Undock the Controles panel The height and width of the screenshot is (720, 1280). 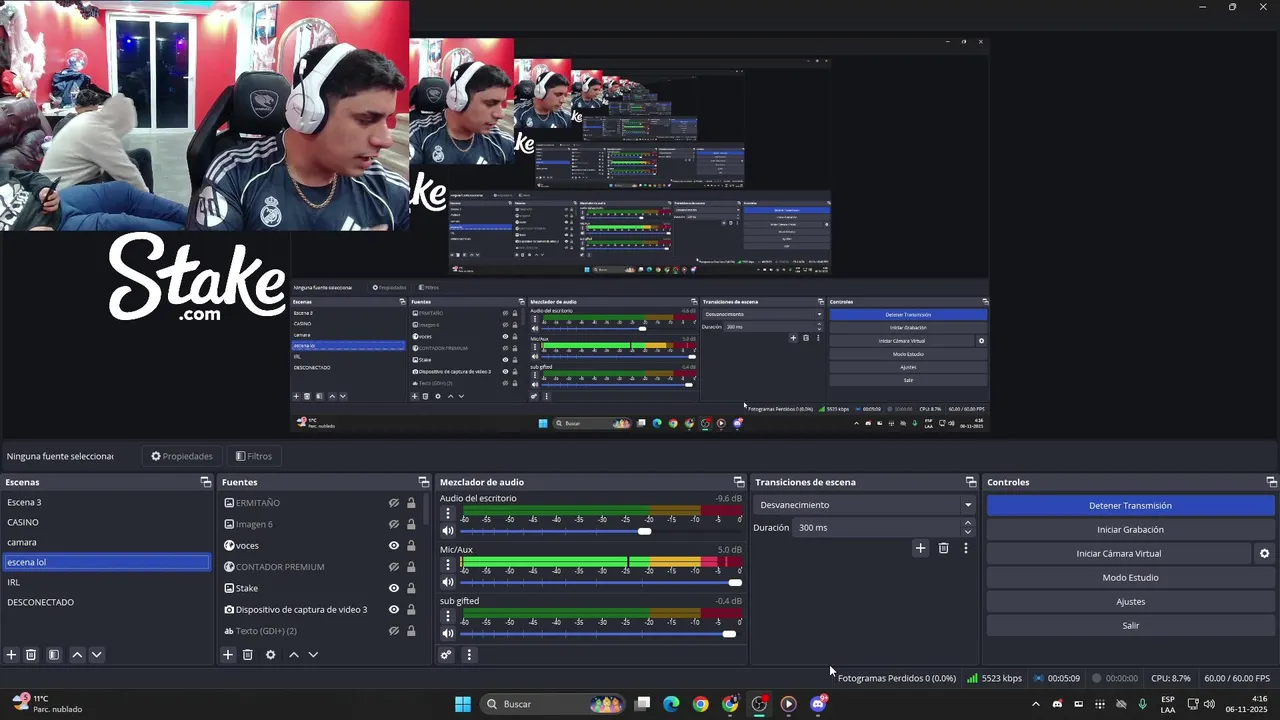pos(1272,482)
